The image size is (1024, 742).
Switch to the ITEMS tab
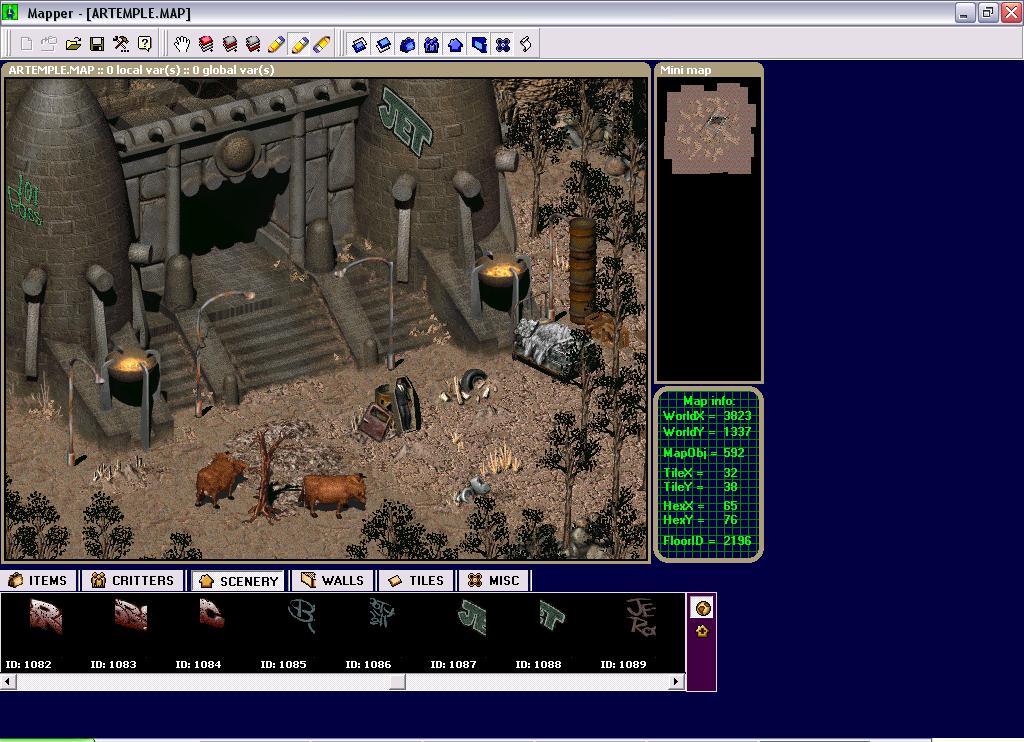click(x=38, y=580)
